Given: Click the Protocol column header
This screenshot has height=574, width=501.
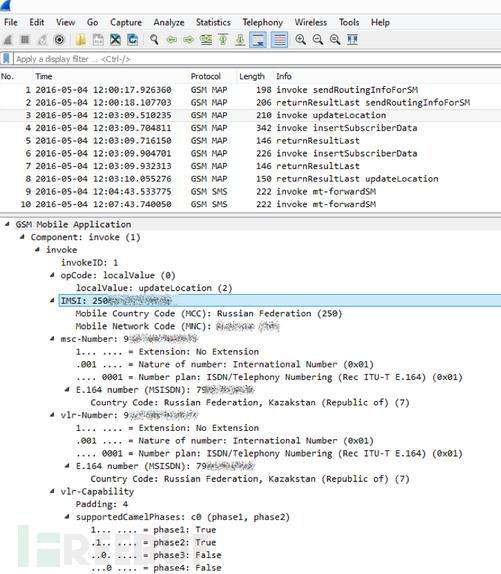Looking at the screenshot, I should 206,77.
